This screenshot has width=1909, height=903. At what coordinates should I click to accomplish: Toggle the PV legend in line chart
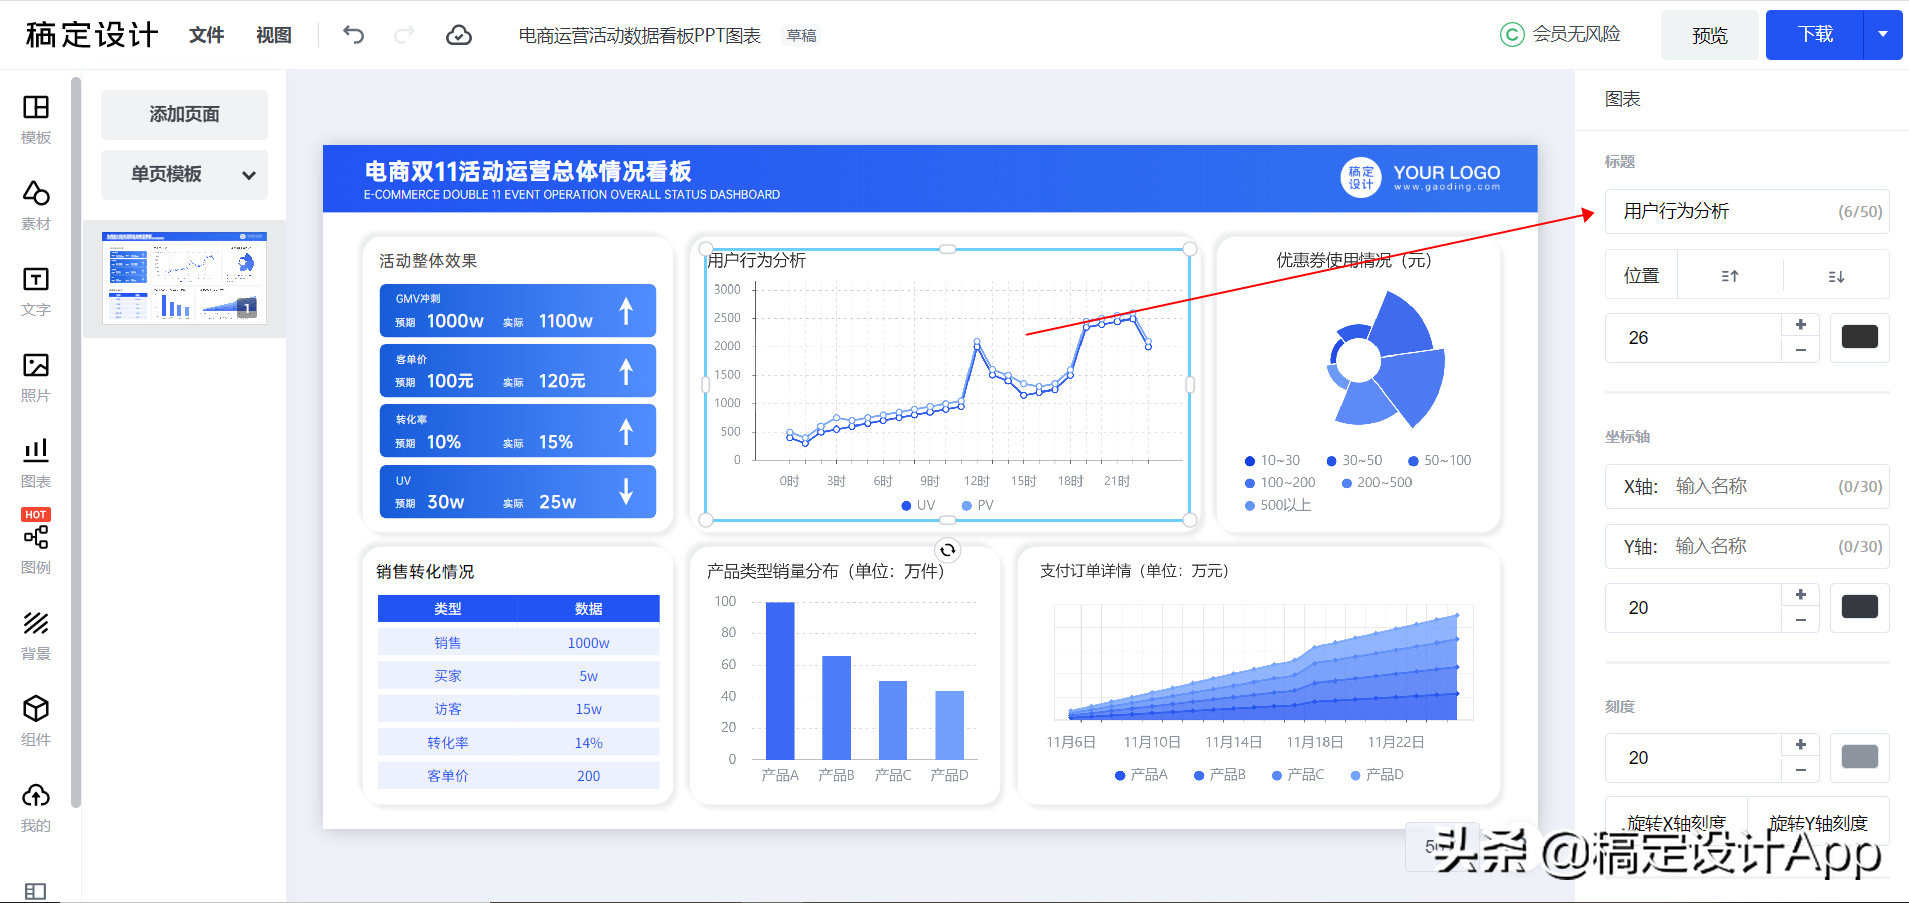pos(977,505)
